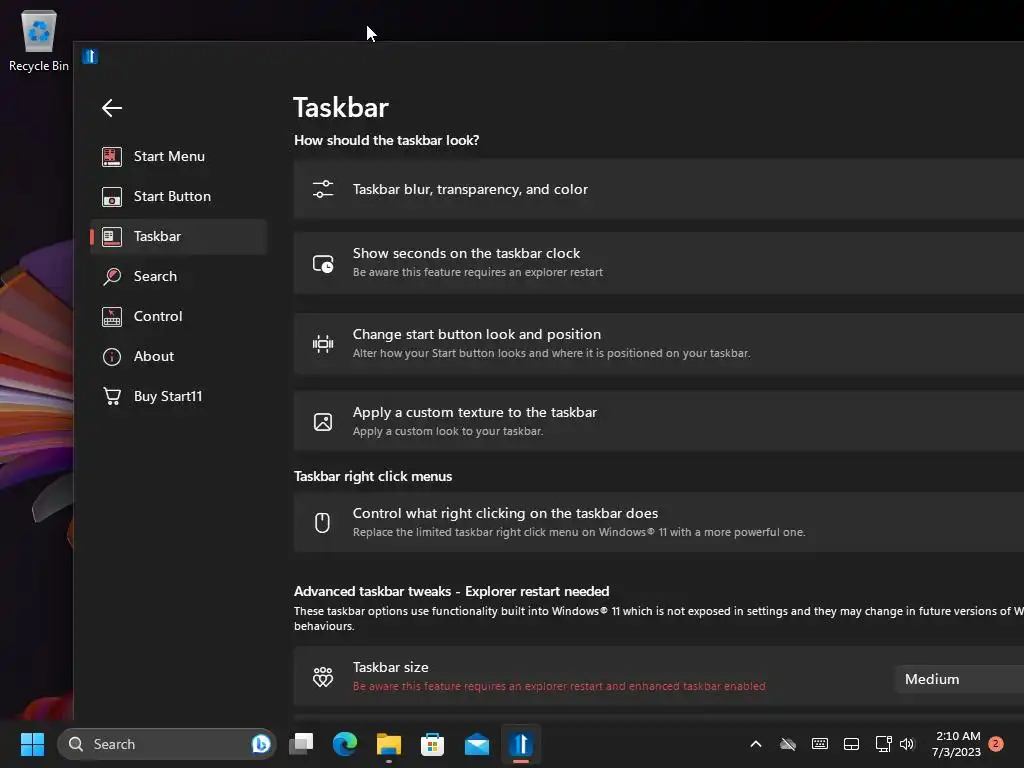Open Apply a custom texture to the taskbar
This screenshot has width=1024, height=768.
(x=659, y=421)
